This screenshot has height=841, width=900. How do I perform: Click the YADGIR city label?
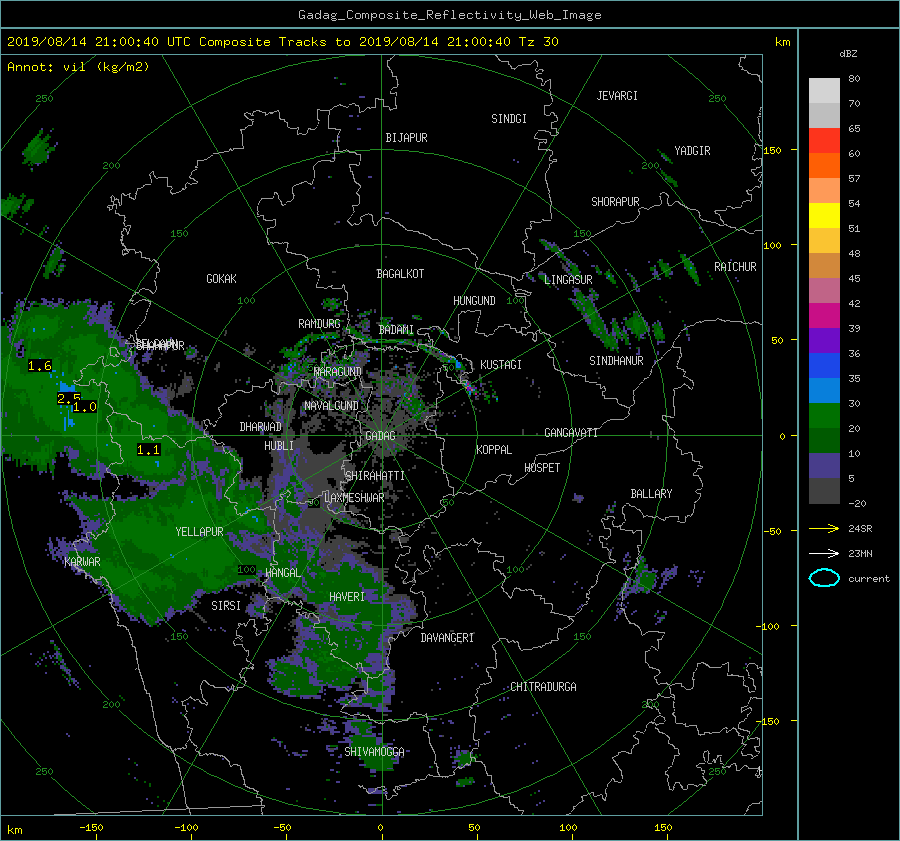[693, 151]
